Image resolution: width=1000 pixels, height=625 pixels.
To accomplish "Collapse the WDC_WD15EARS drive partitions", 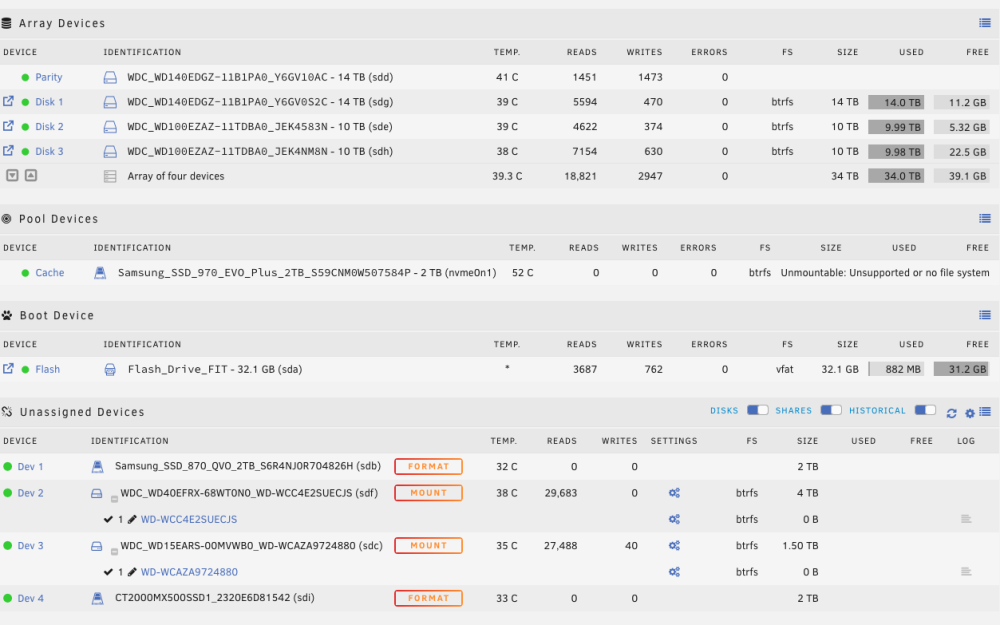I will pos(114,552).
